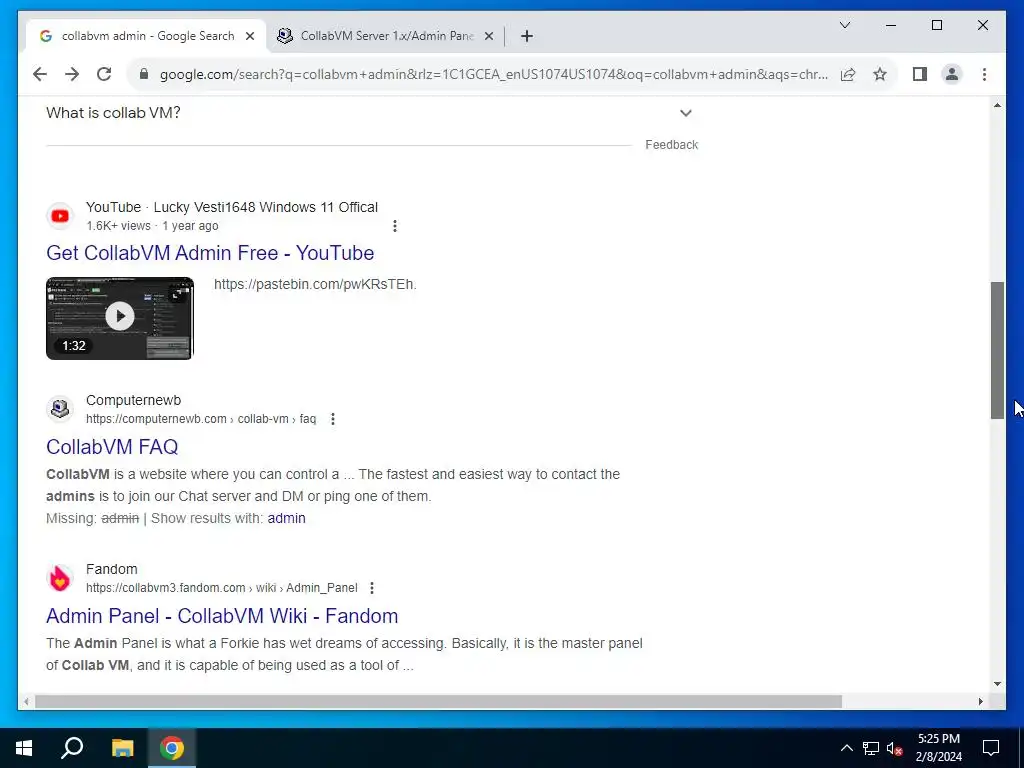
Task: Open a new tab with the plus button
Action: [x=527, y=37]
